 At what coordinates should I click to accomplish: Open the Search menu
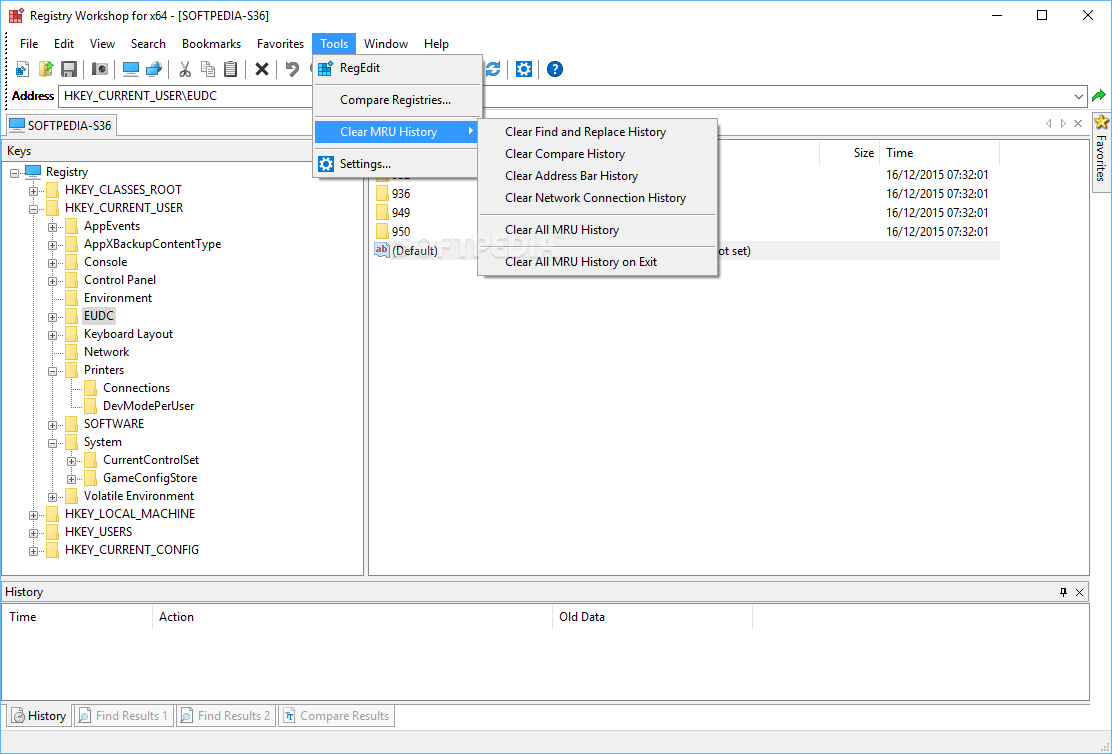tap(148, 44)
